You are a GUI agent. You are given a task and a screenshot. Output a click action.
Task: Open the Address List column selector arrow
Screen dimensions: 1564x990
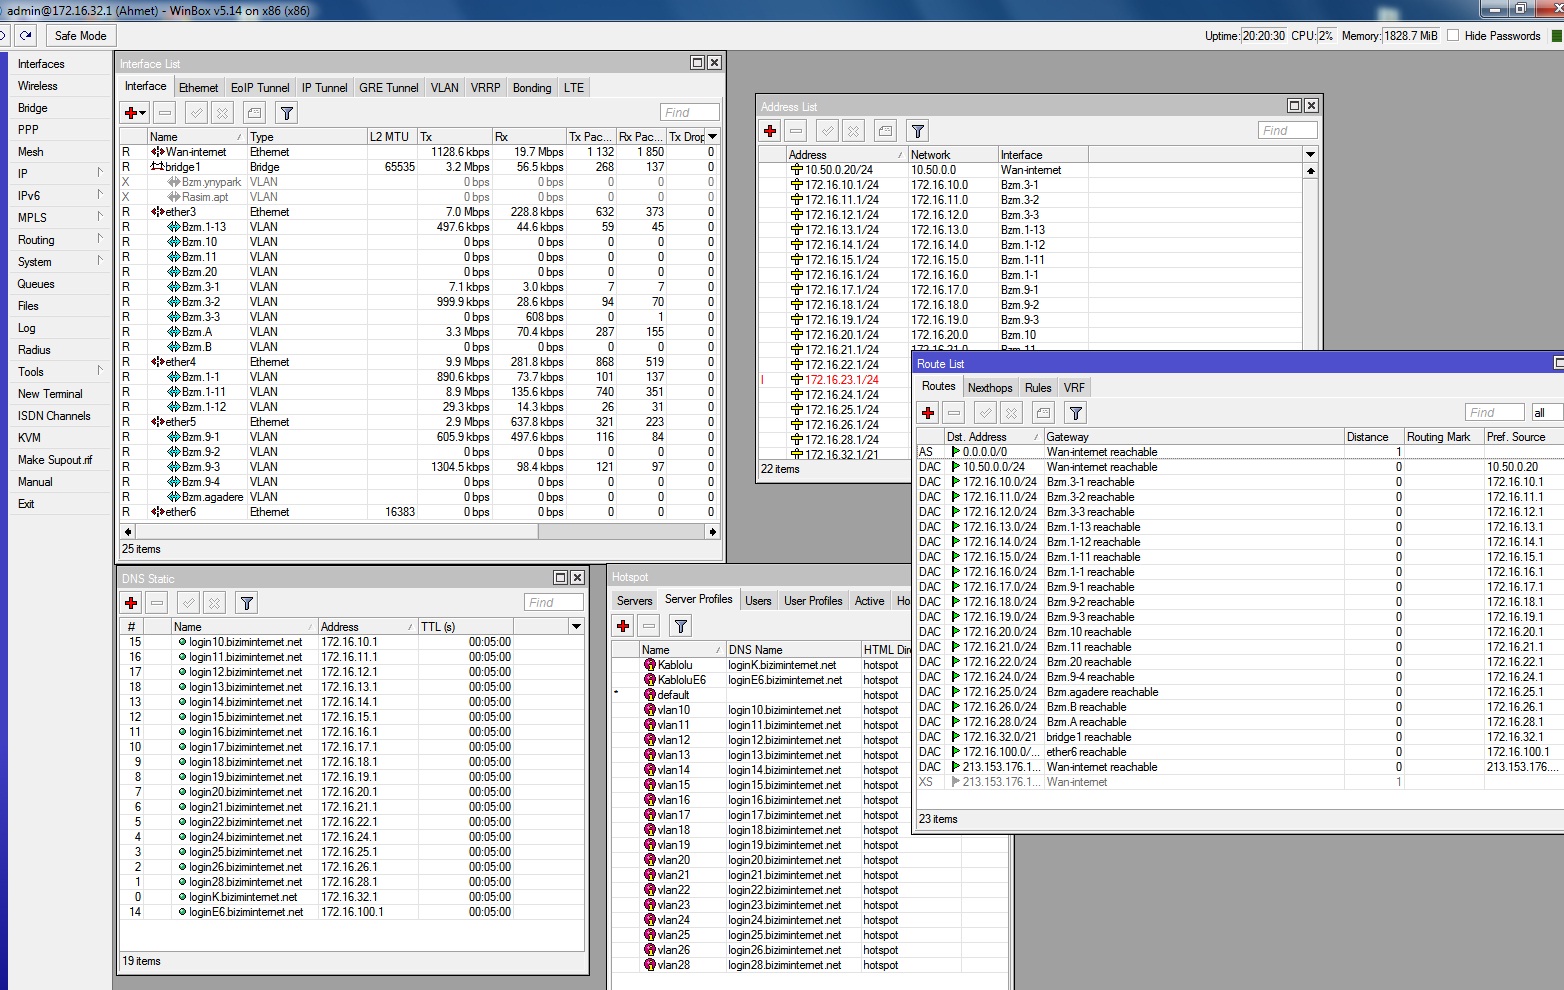(x=1309, y=154)
